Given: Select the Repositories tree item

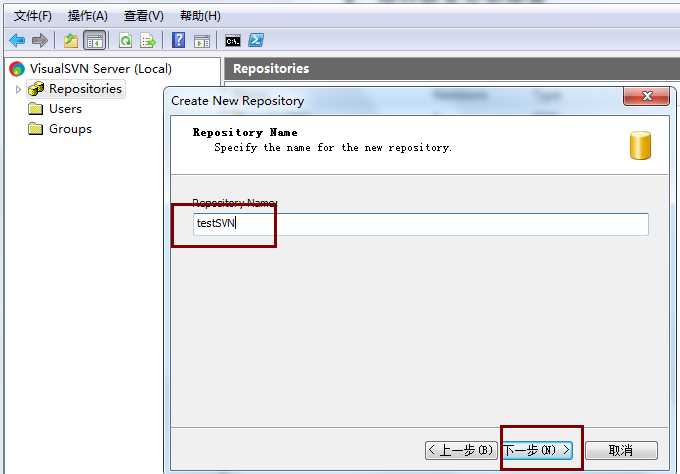Looking at the screenshot, I should (85, 89).
